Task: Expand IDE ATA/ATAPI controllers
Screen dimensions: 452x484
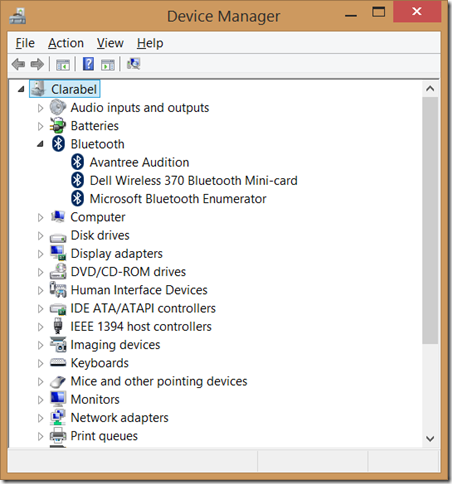Action: (40, 309)
